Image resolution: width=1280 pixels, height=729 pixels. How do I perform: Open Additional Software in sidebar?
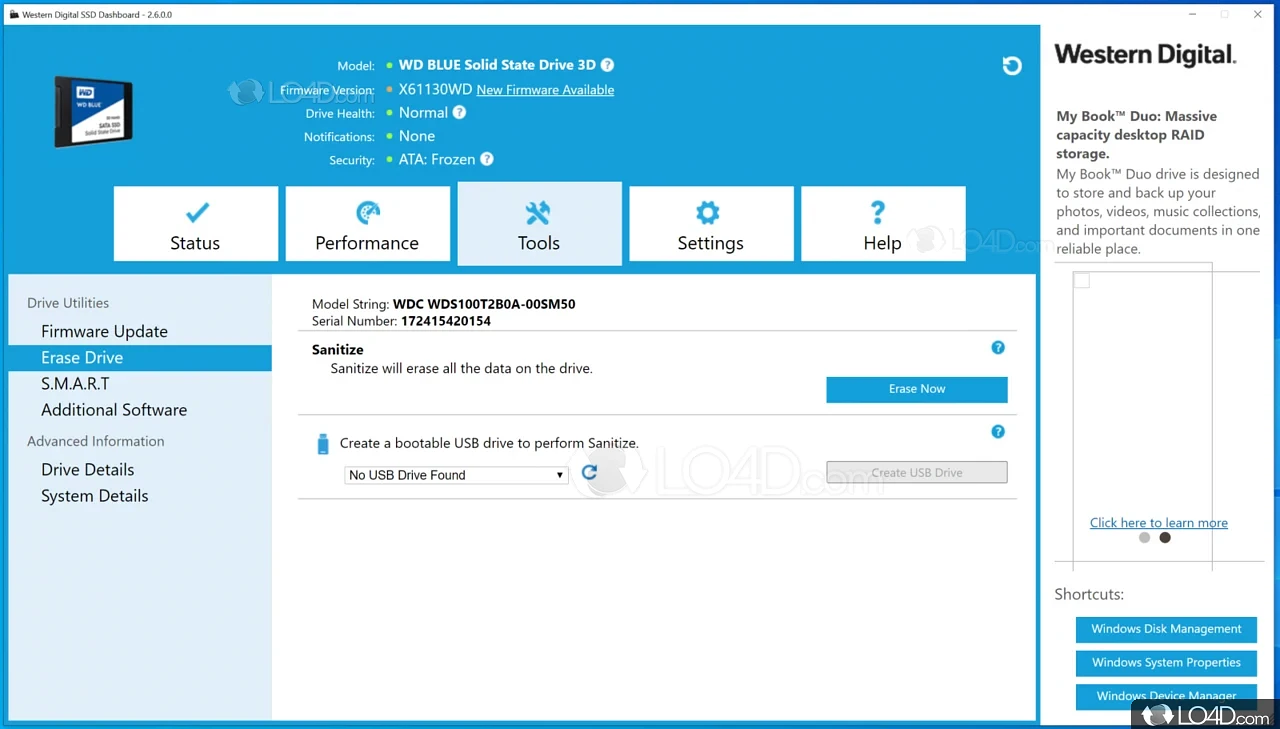tap(114, 410)
